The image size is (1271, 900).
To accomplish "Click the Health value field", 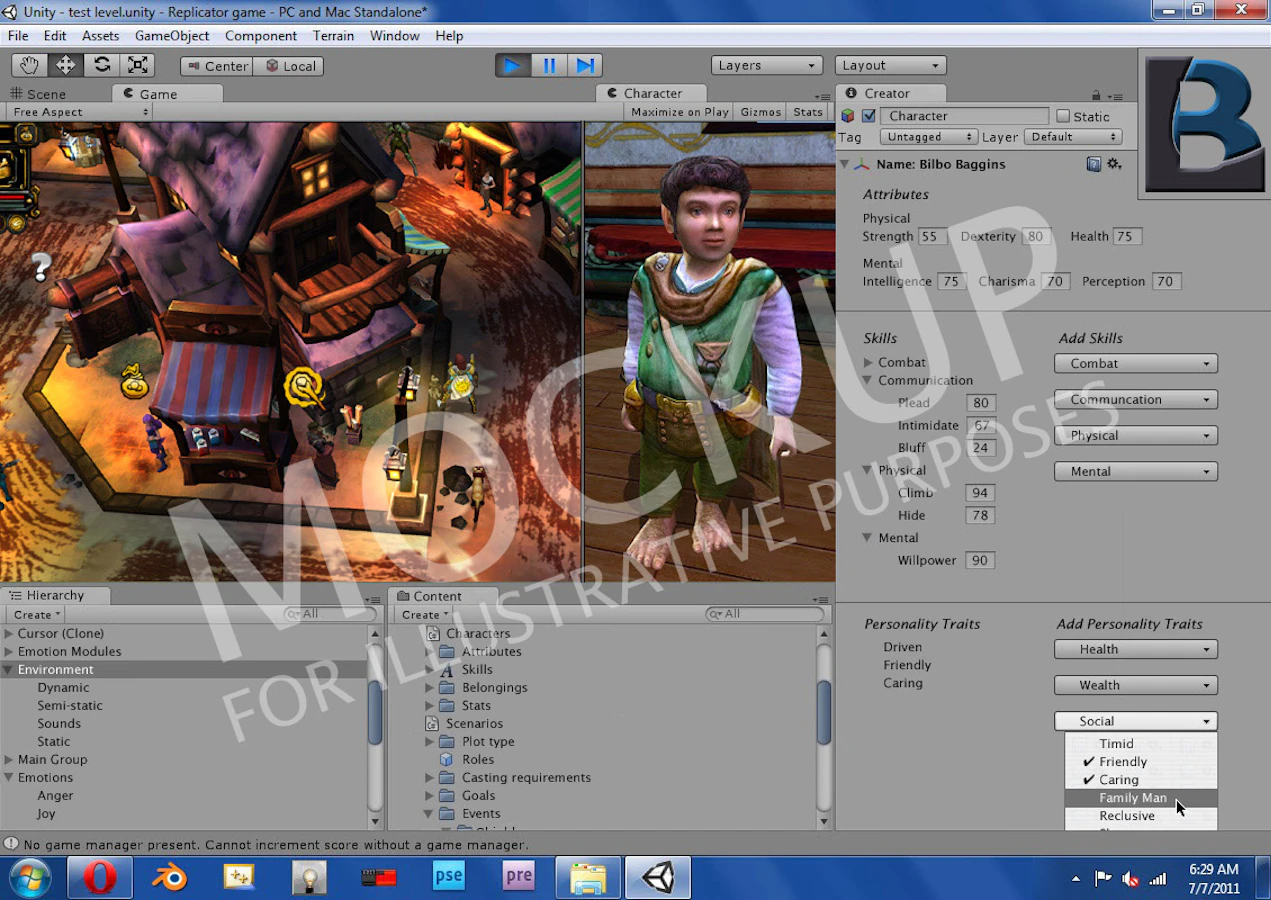I will pyautogui.click(x=1127, y=237).
